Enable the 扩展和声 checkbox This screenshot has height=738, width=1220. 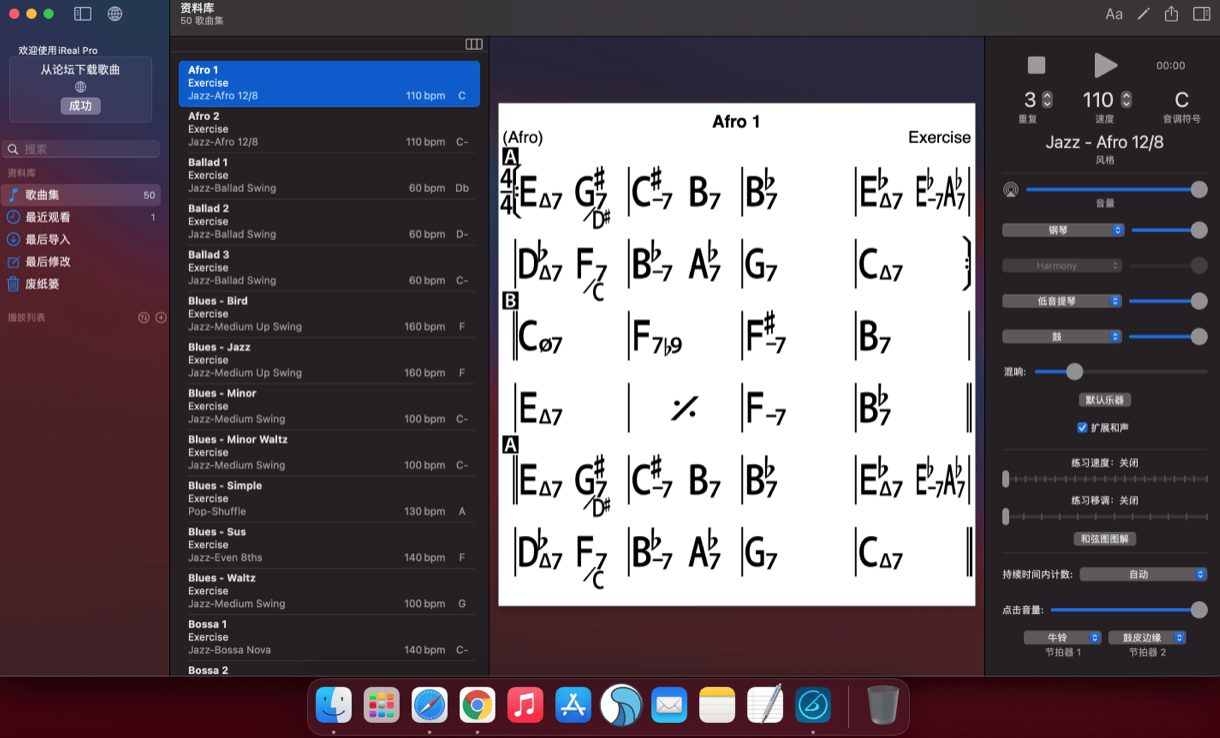[1082, 427]
